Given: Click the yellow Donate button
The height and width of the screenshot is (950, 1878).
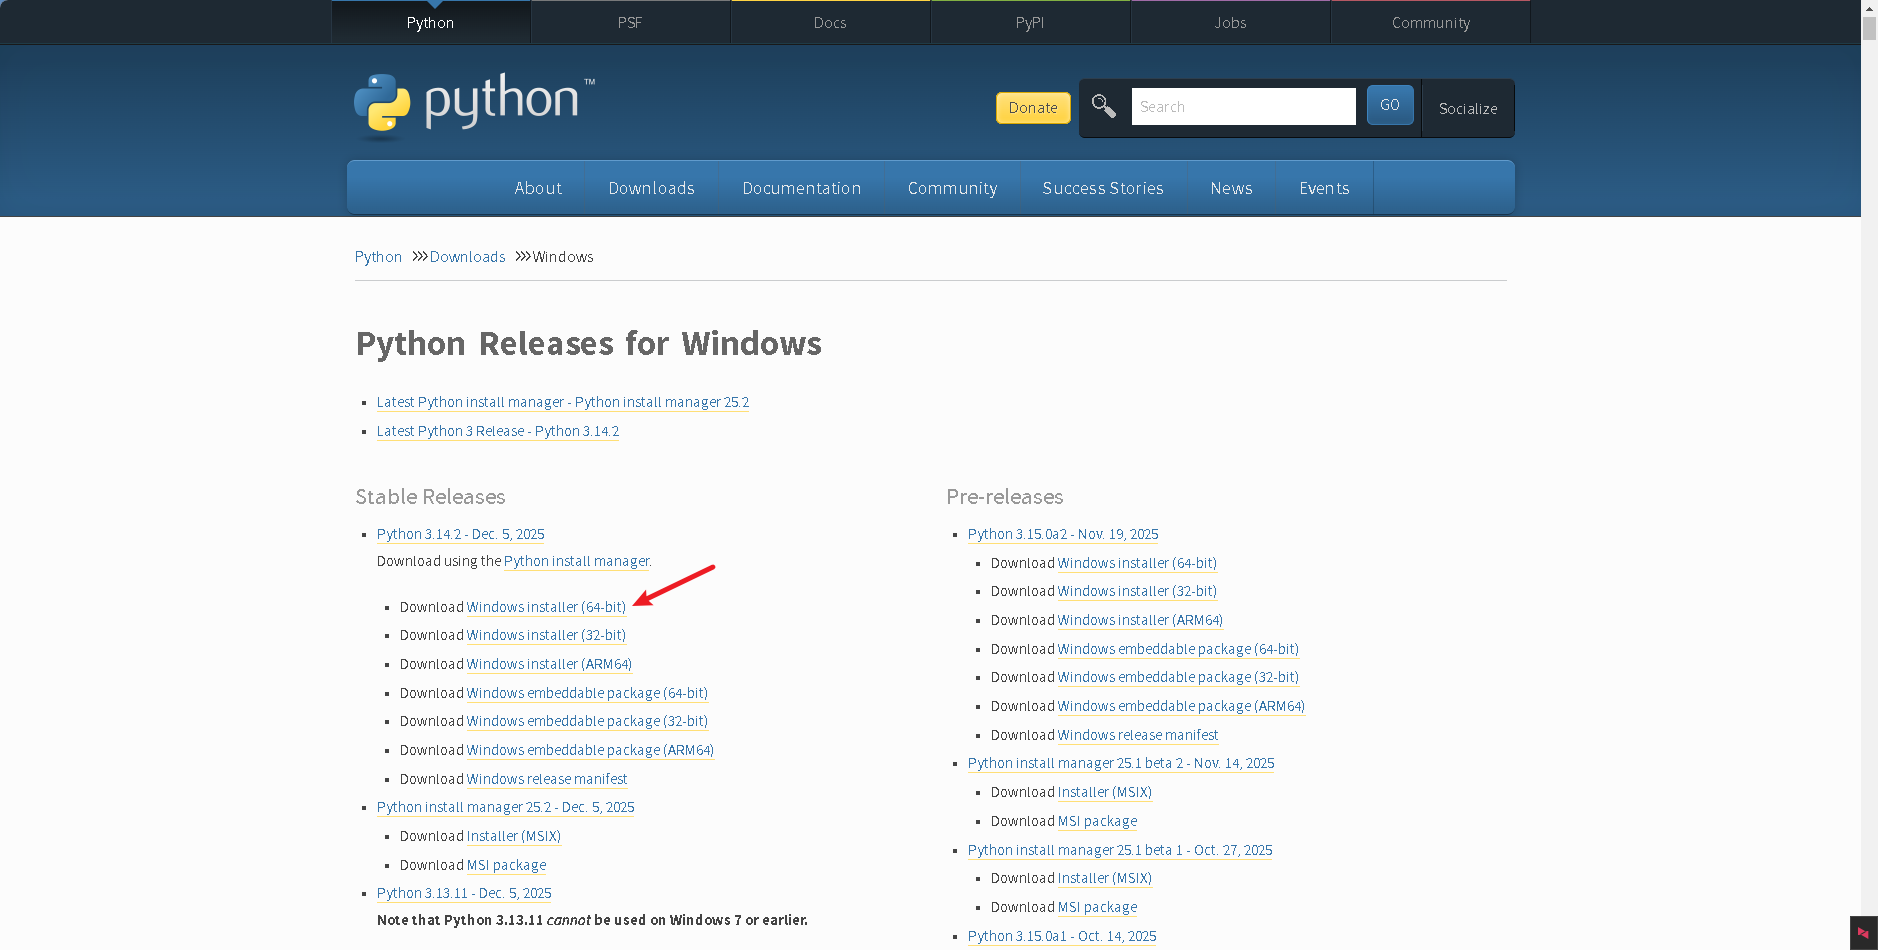Looking at the screenshot, I should [1032, 107].
